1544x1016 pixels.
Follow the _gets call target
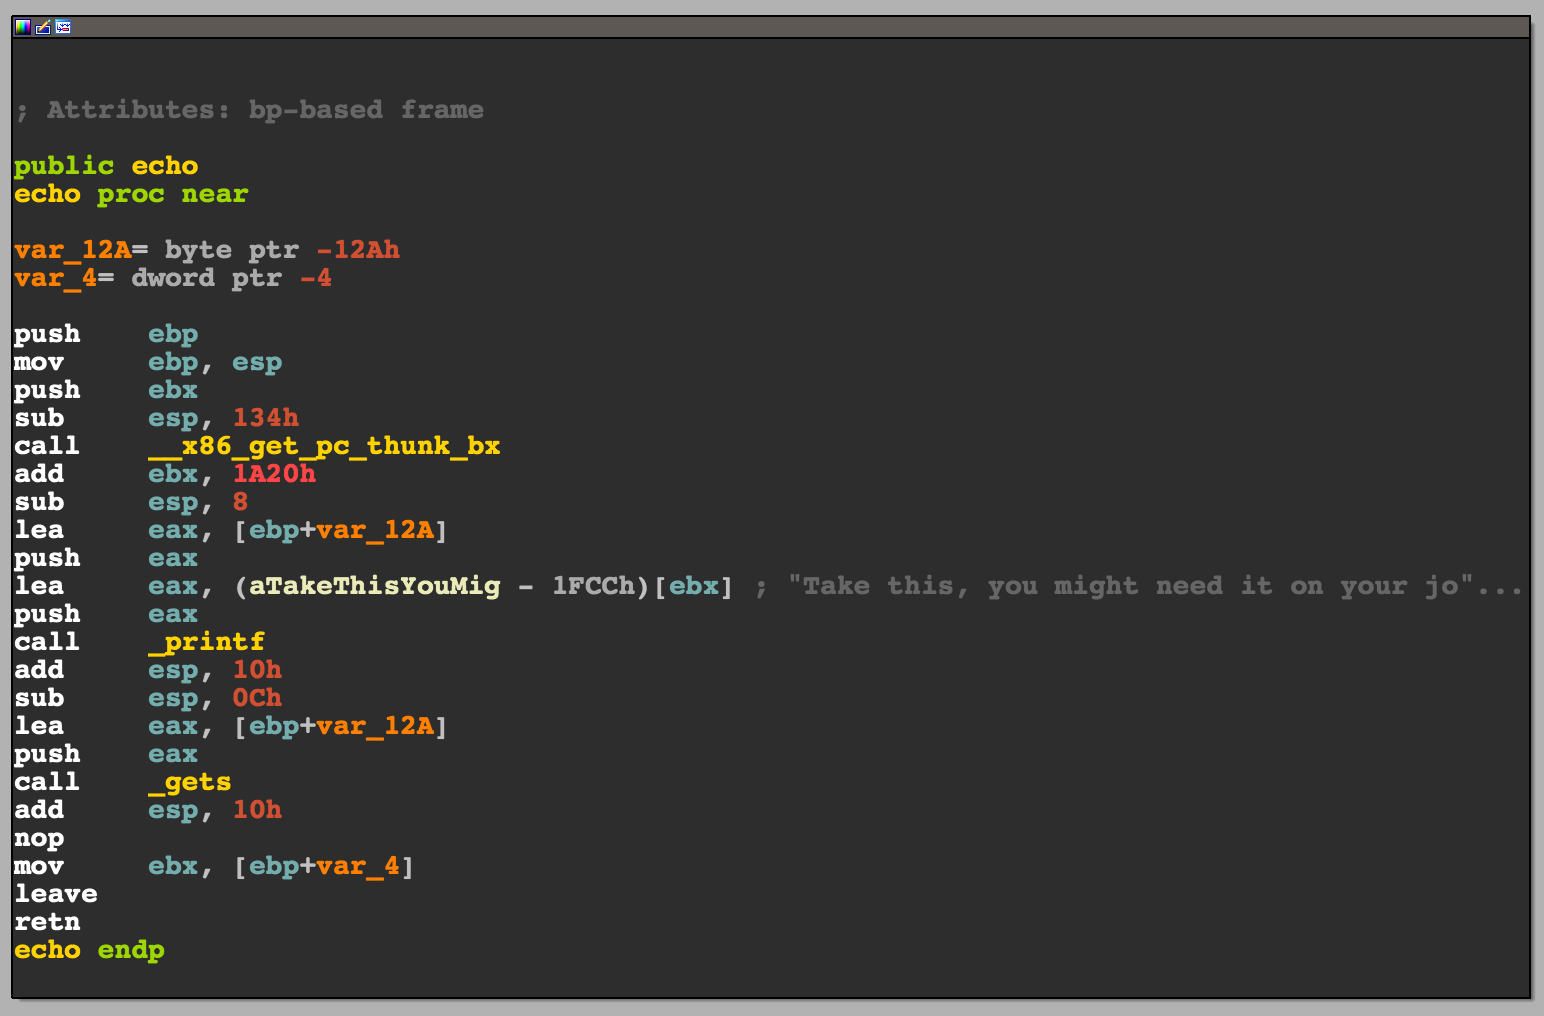tap(190, 782)
